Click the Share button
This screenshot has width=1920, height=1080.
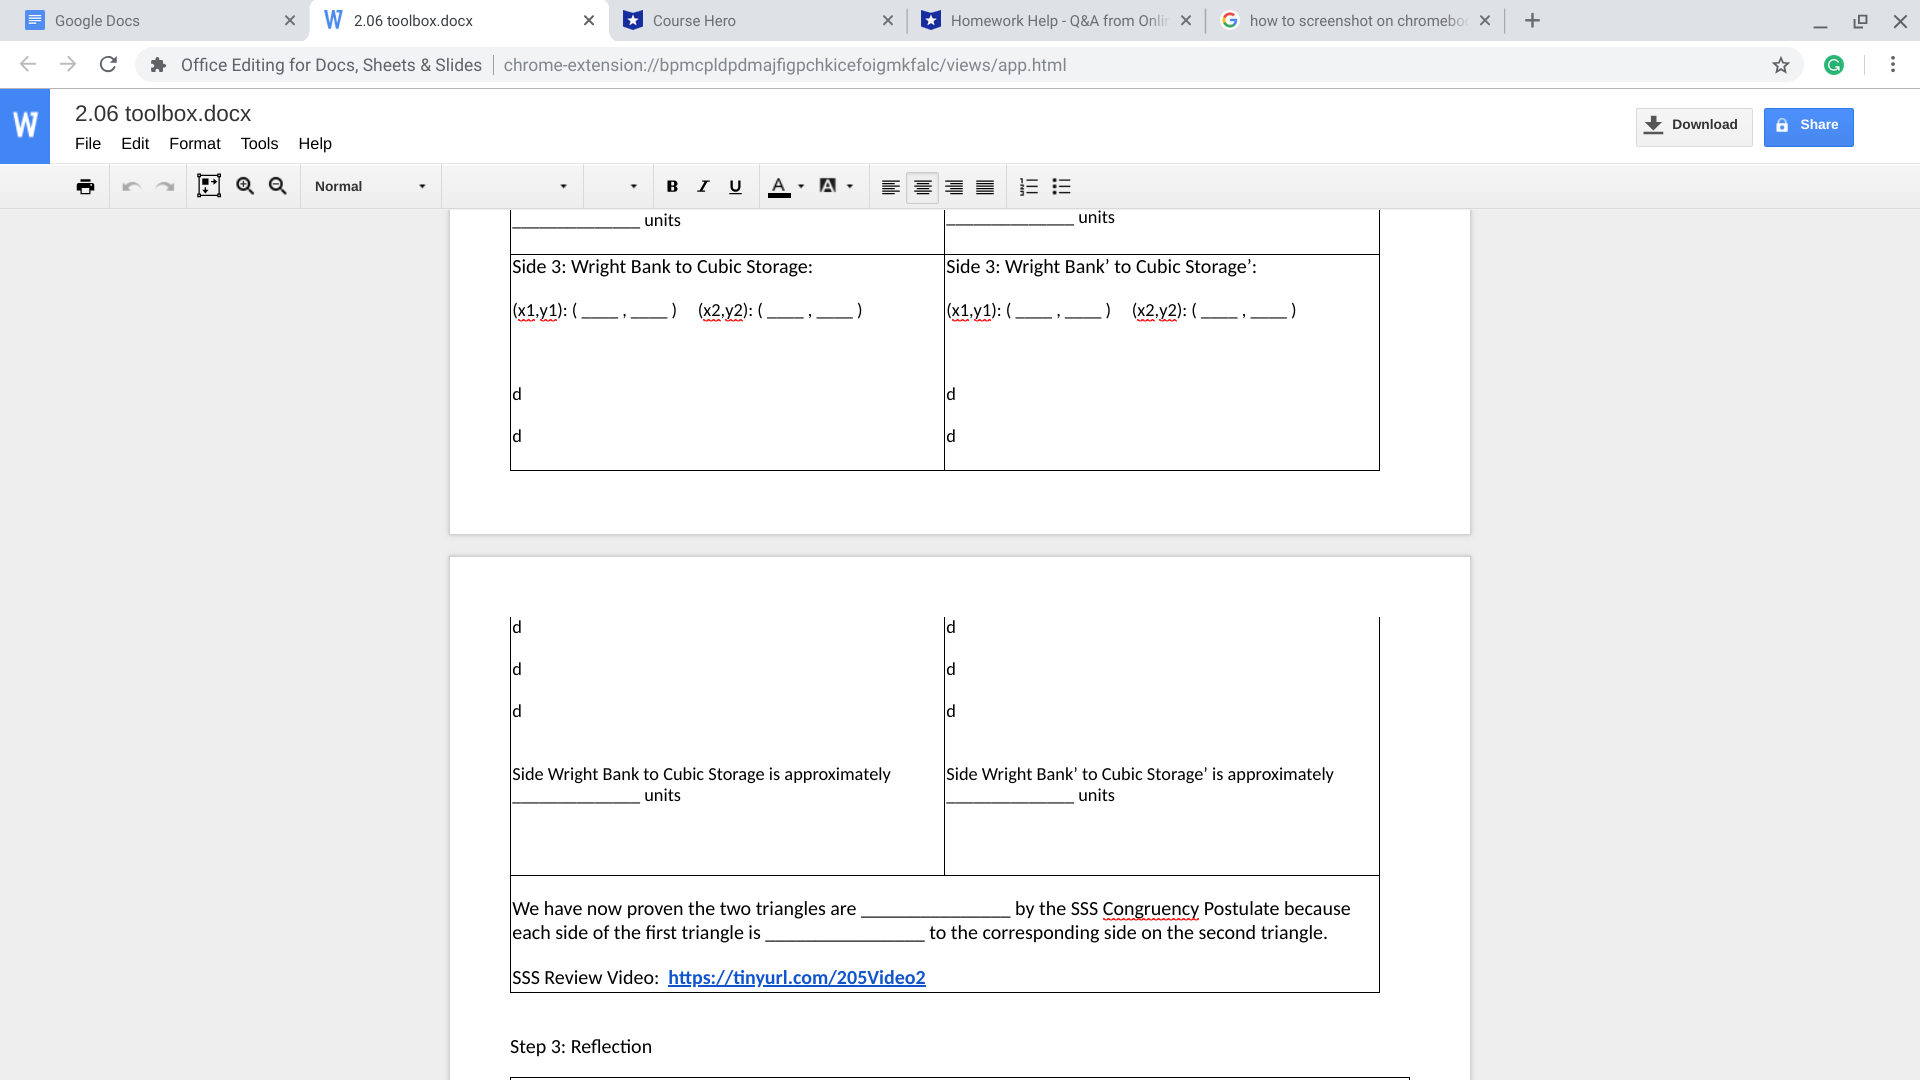pos(1808,124)
